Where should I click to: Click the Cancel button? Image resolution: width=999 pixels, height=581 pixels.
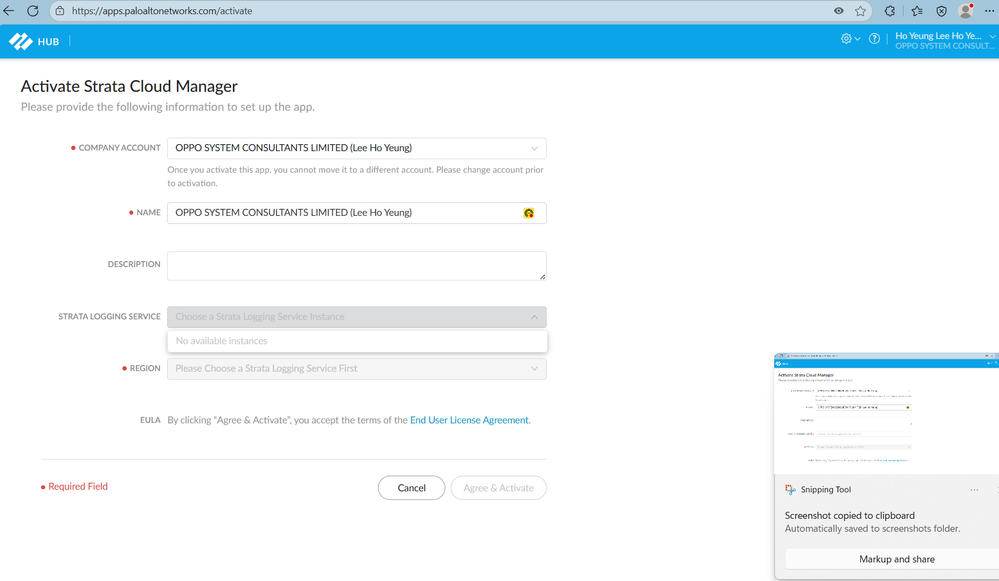[x=411, y=487]
